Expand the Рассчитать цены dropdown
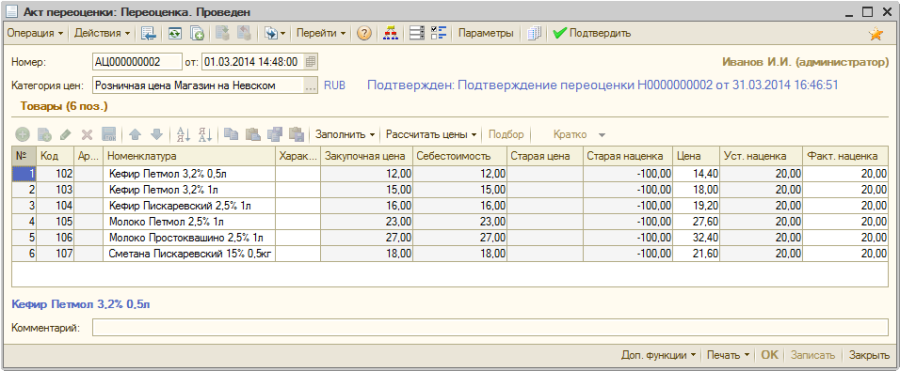The width and height of the screenshot is (900, 371). [432, 134]
